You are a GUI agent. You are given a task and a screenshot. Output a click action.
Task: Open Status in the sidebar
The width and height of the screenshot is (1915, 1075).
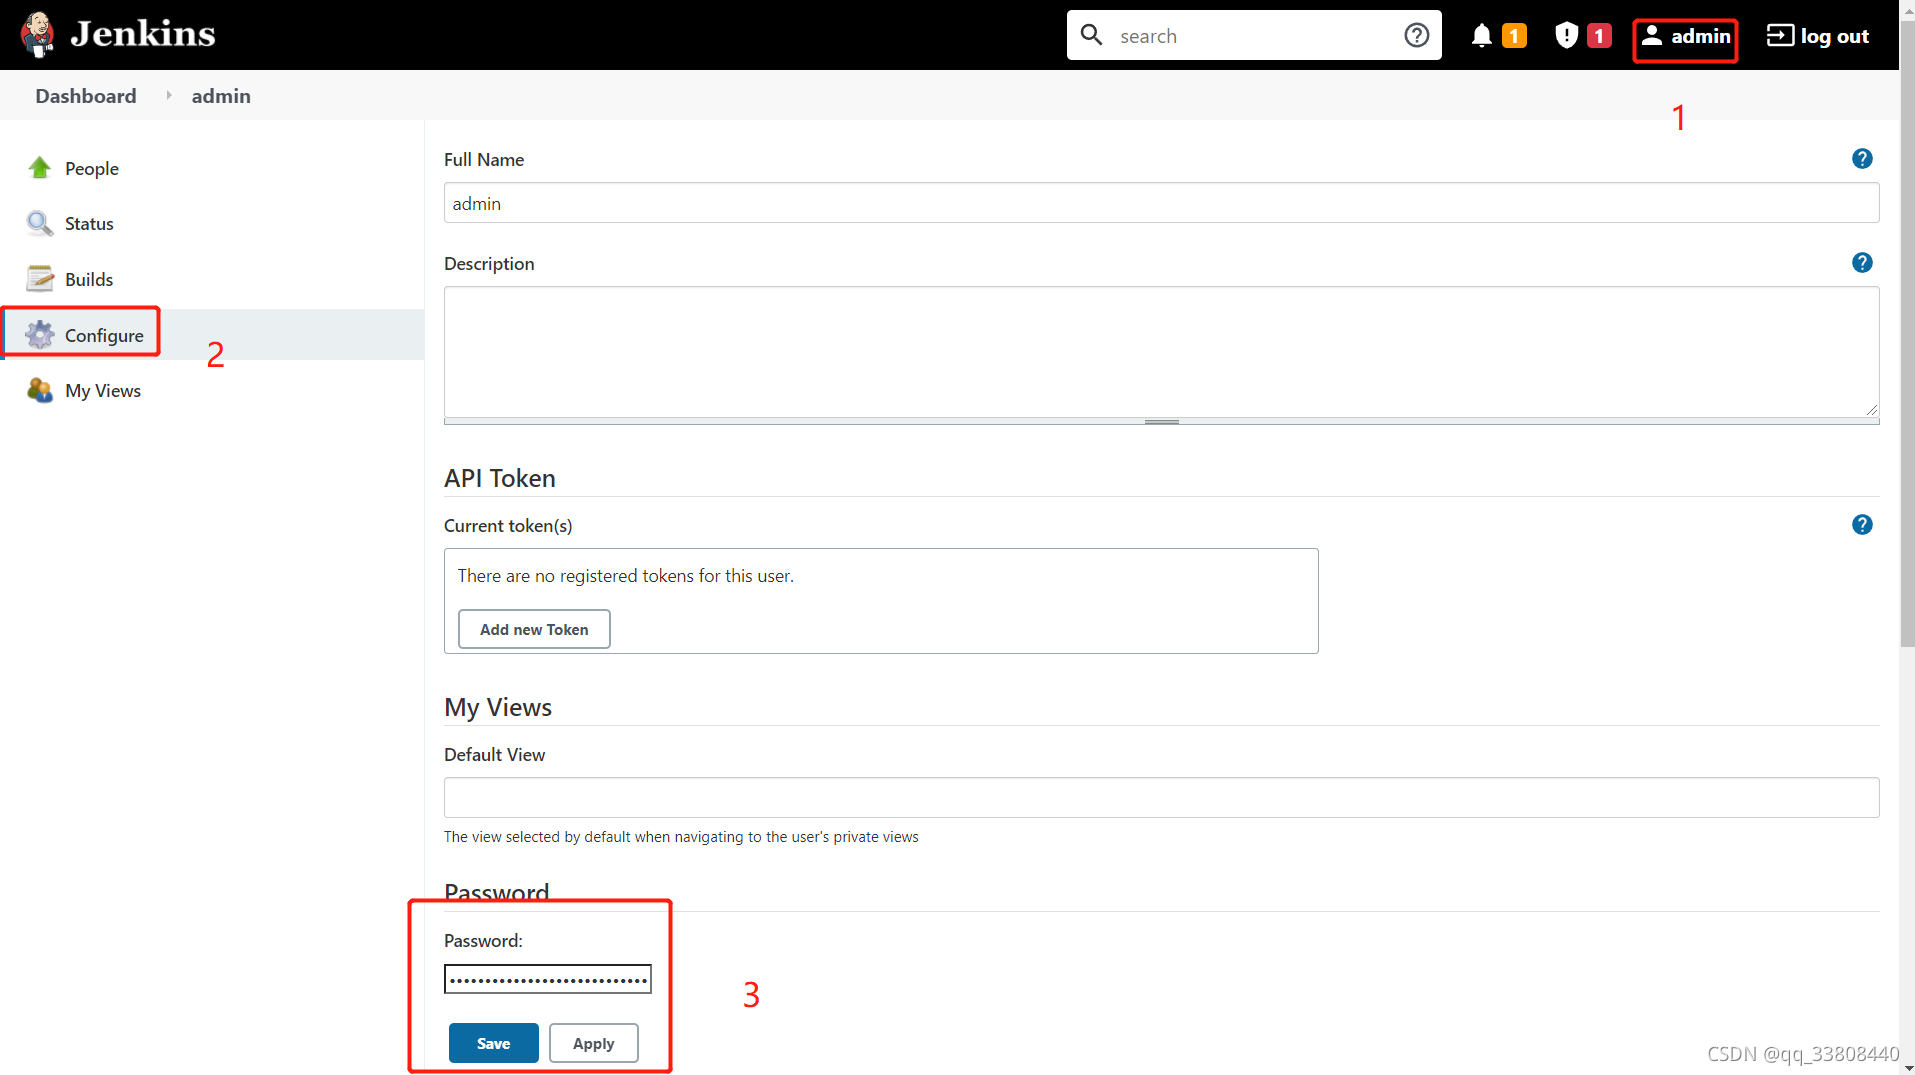pyautogui.click(x=89, y=223)
